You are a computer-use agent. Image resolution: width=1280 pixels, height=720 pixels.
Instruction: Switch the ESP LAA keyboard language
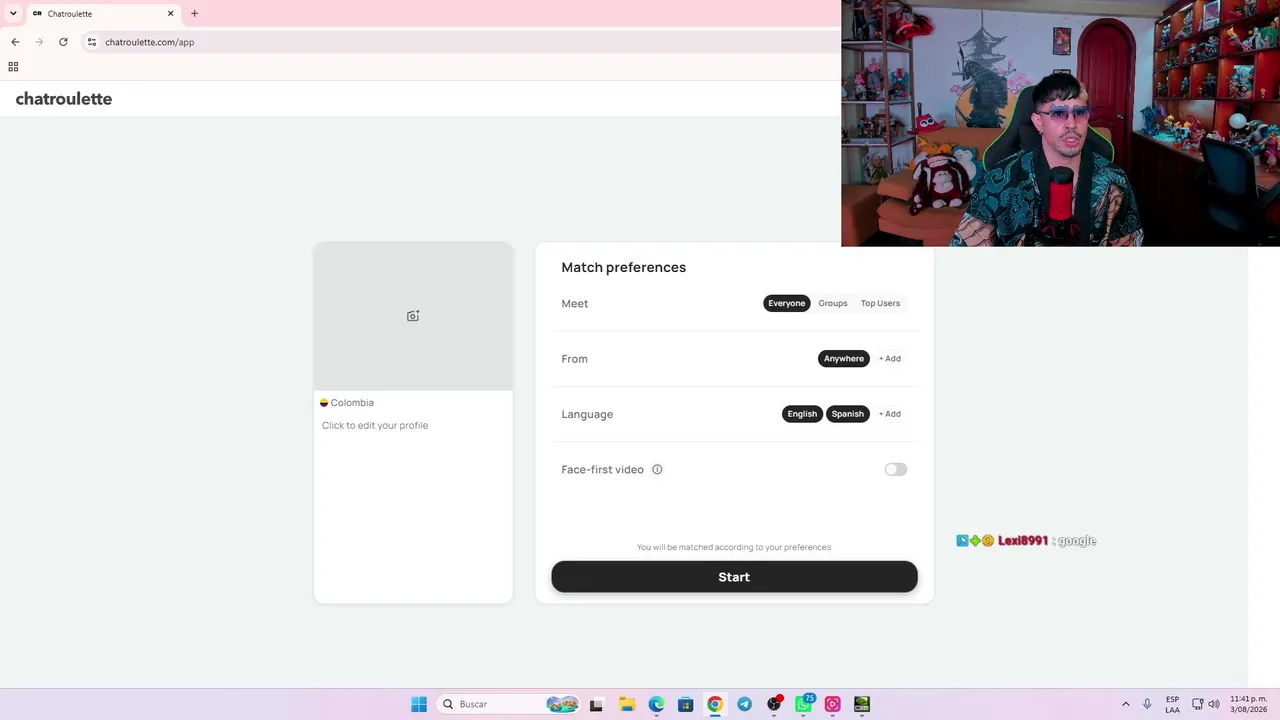(x=1172, y=704)
